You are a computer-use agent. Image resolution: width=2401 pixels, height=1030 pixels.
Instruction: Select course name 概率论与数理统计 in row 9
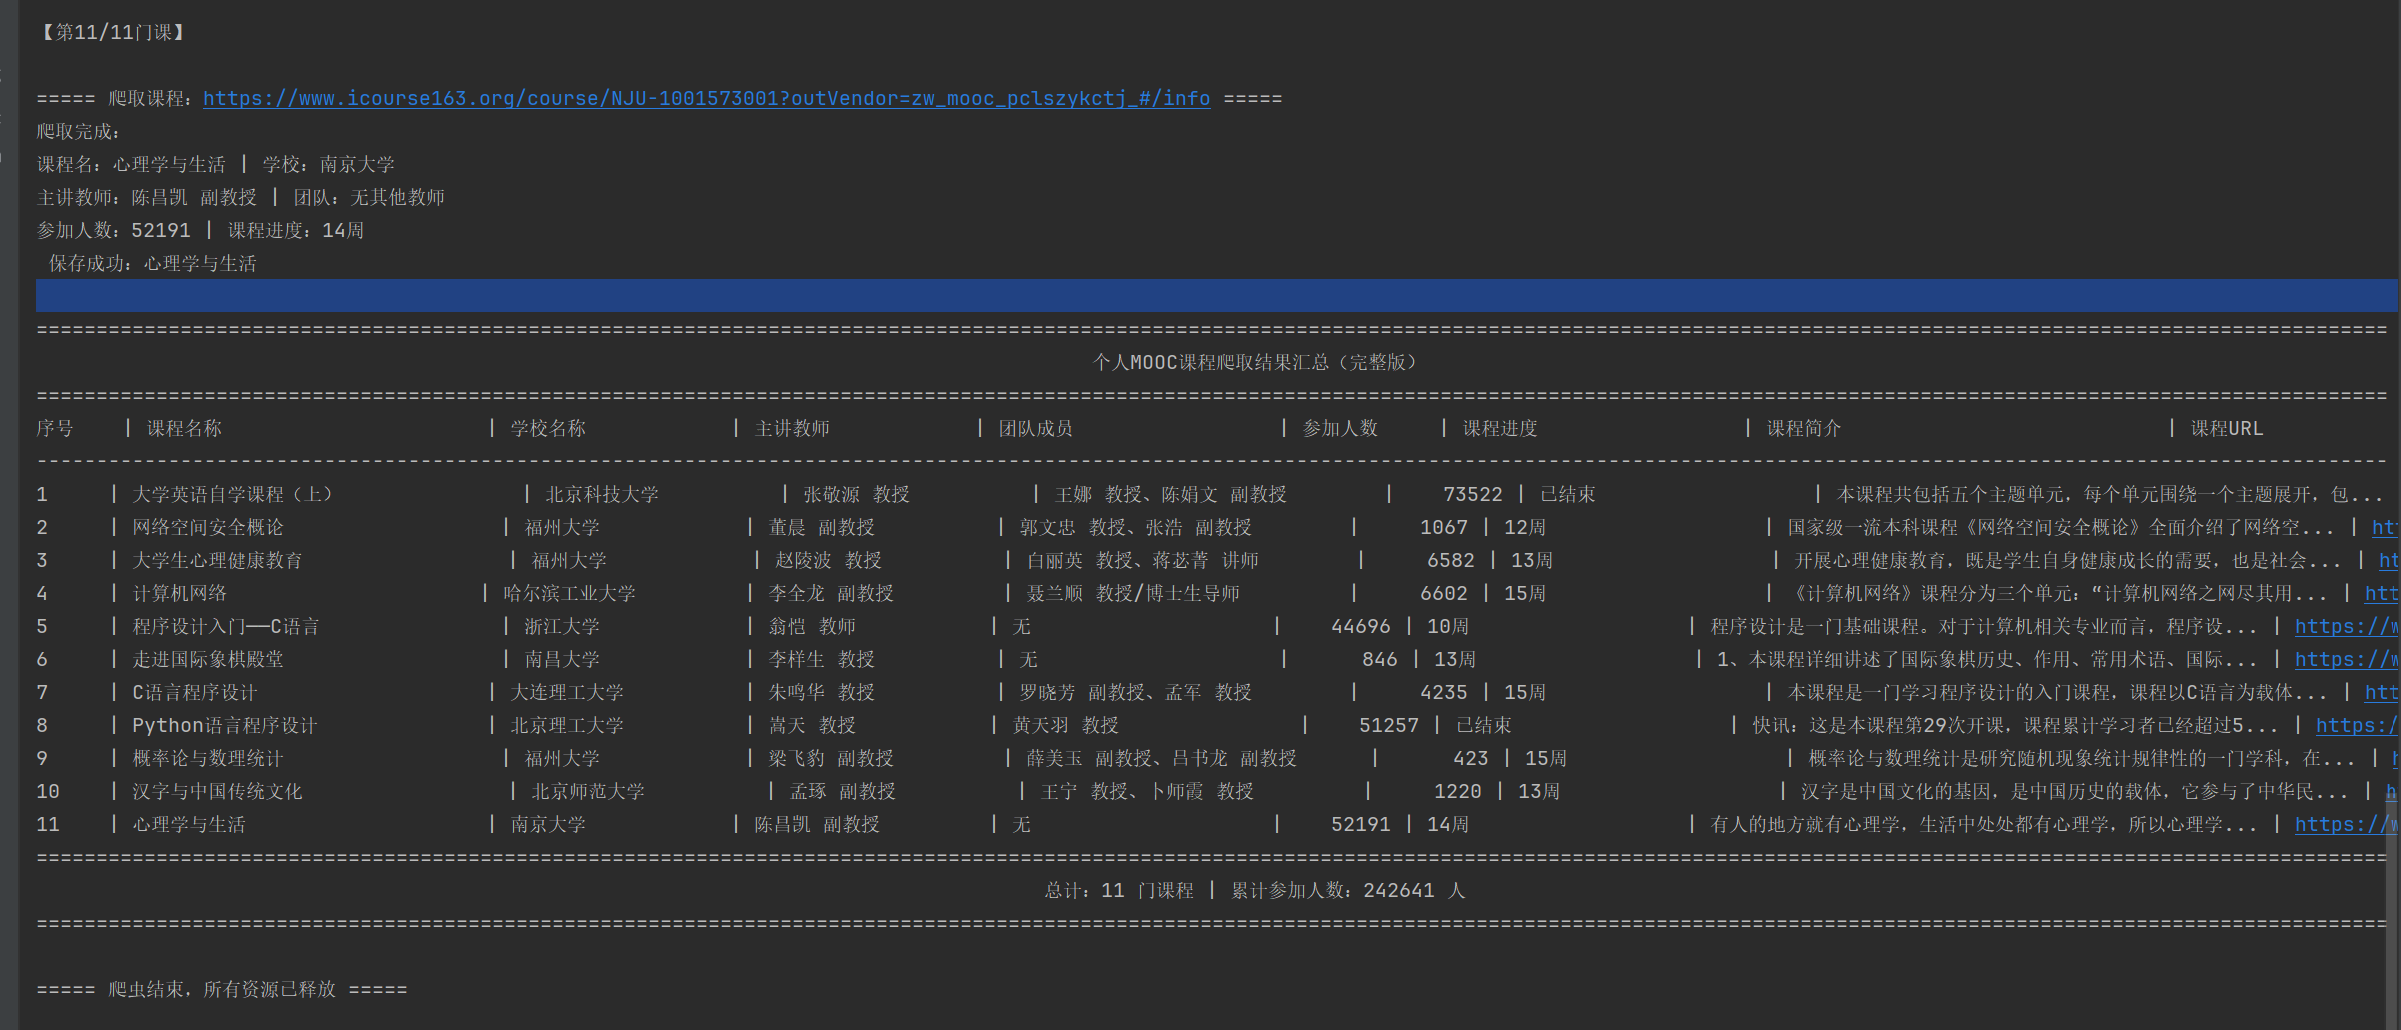point(208,758)
